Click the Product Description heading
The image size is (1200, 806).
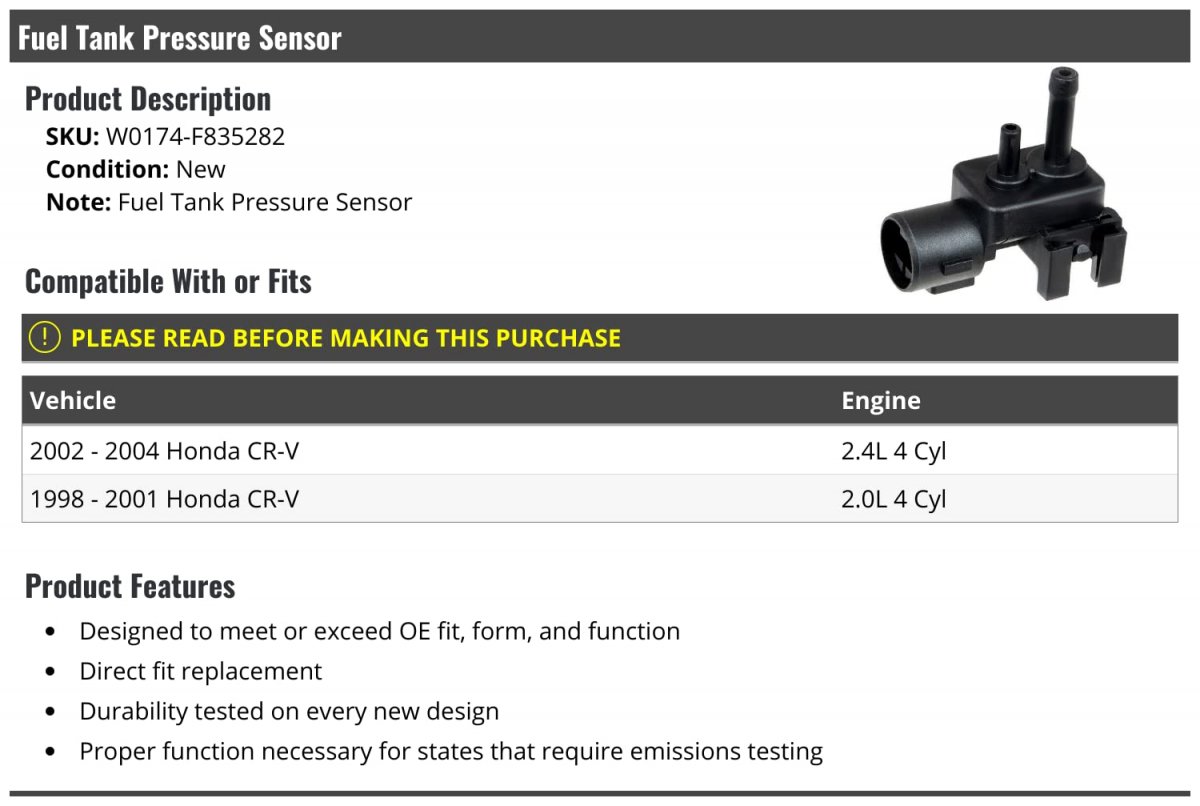coord(148,98)
